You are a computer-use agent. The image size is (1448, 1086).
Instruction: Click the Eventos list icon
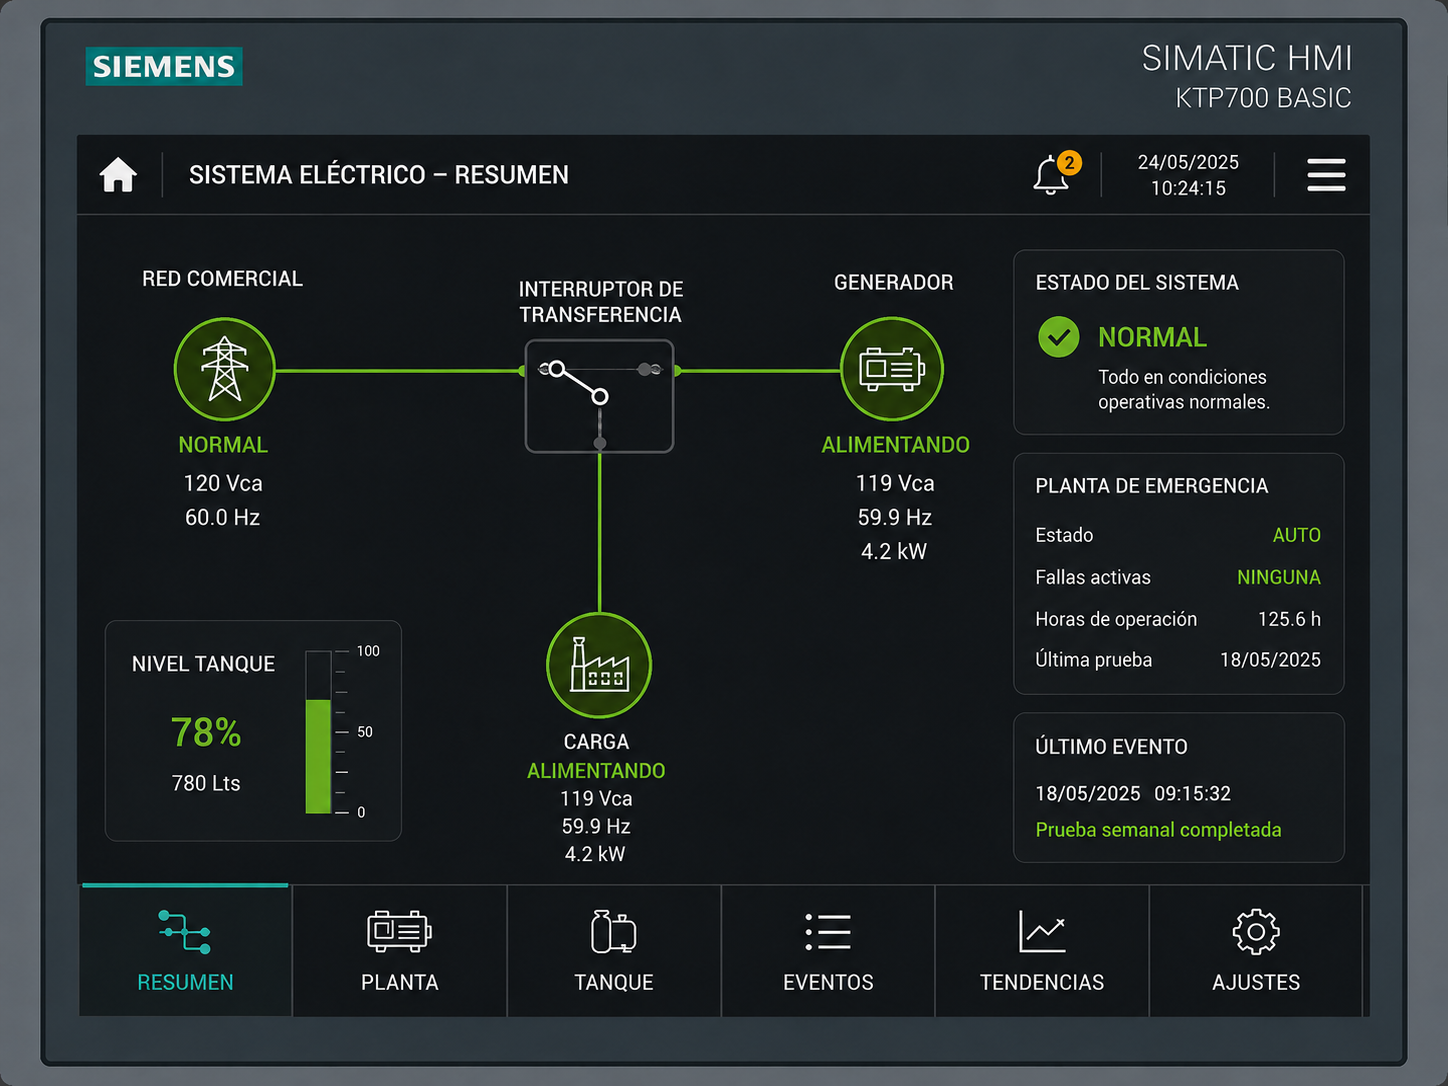pos(828,931)
